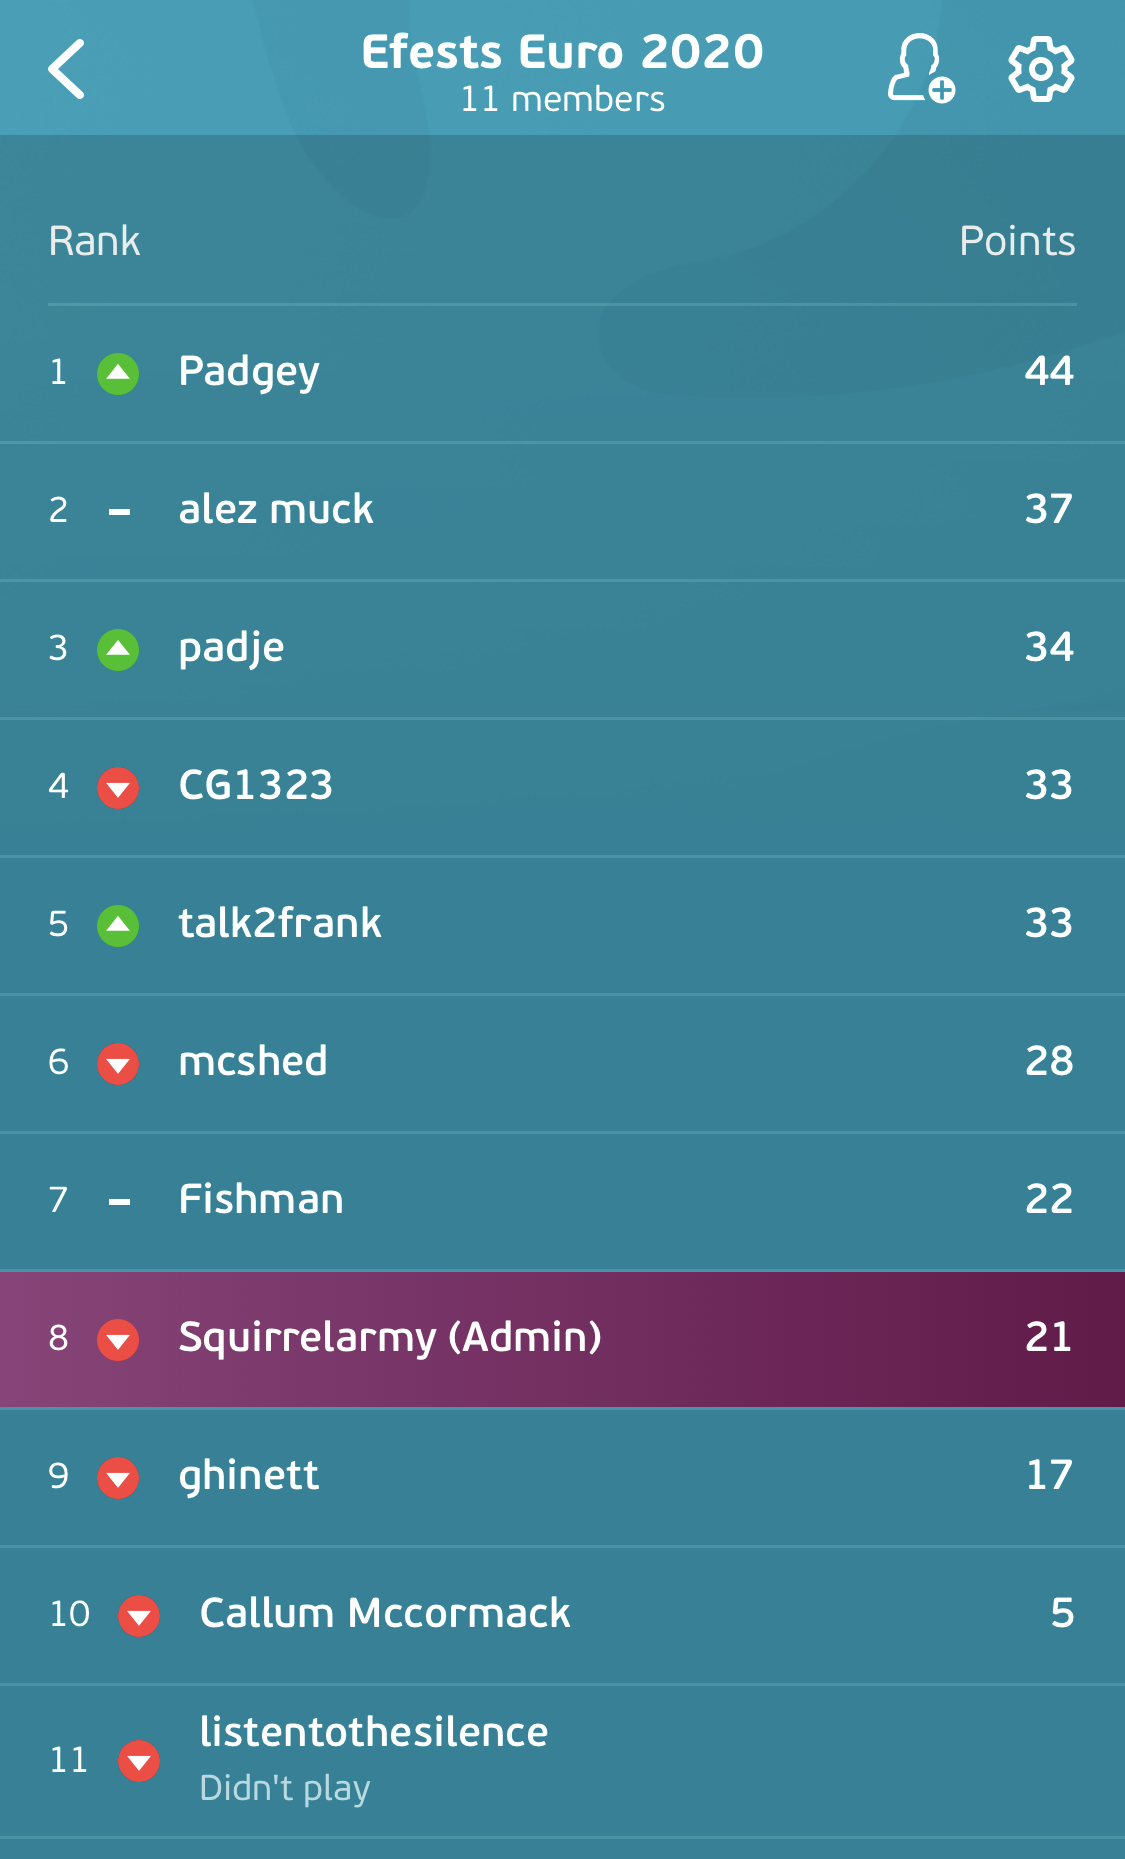Tap the back arrow icon
The image size is (1125, 1859).
(x=67, y=69)
